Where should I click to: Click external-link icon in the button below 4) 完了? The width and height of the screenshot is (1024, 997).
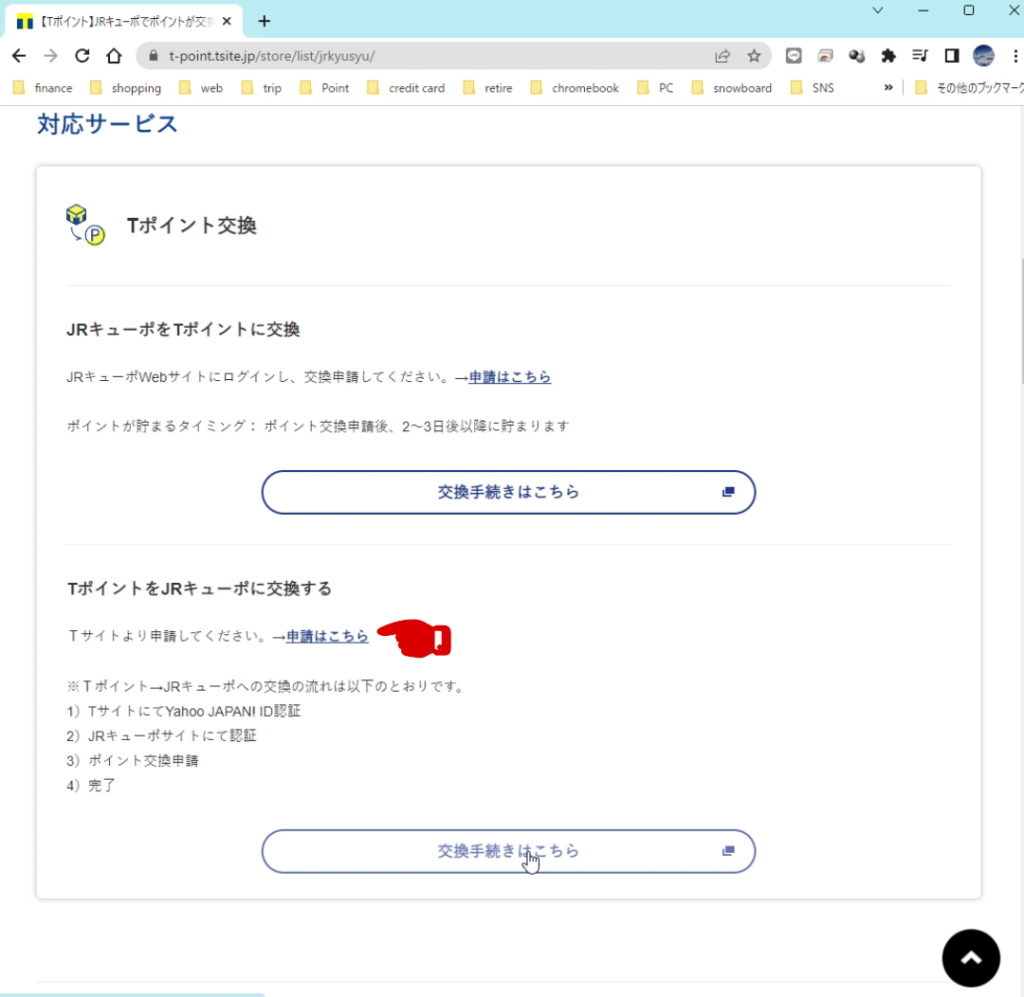click(x=728, y=851)
